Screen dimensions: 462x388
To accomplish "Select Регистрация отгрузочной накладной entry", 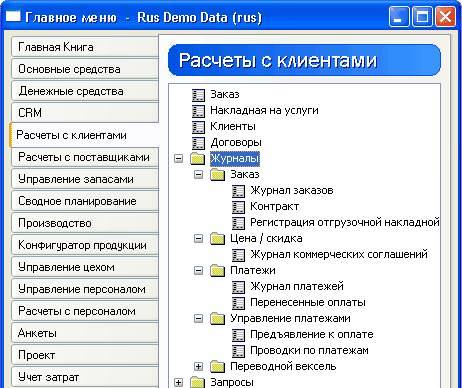I will pos(345,222).
